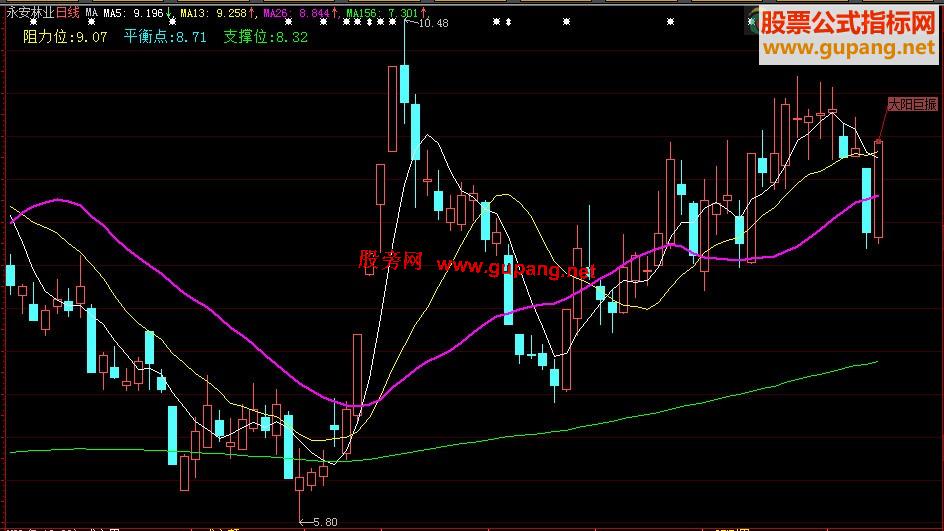Click the 5.80 low price marker
944x531 pixels.
click(325, 522)
